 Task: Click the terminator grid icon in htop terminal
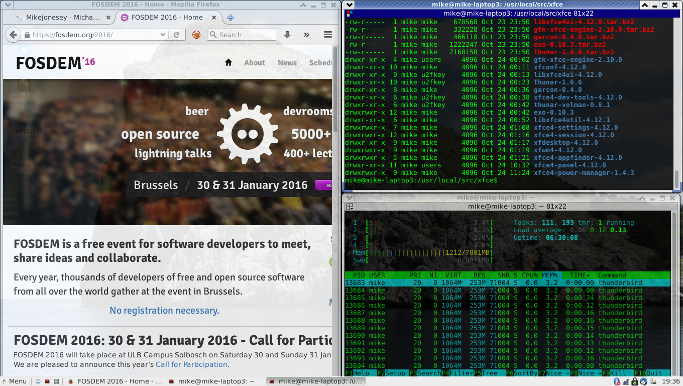pos(349,207)
